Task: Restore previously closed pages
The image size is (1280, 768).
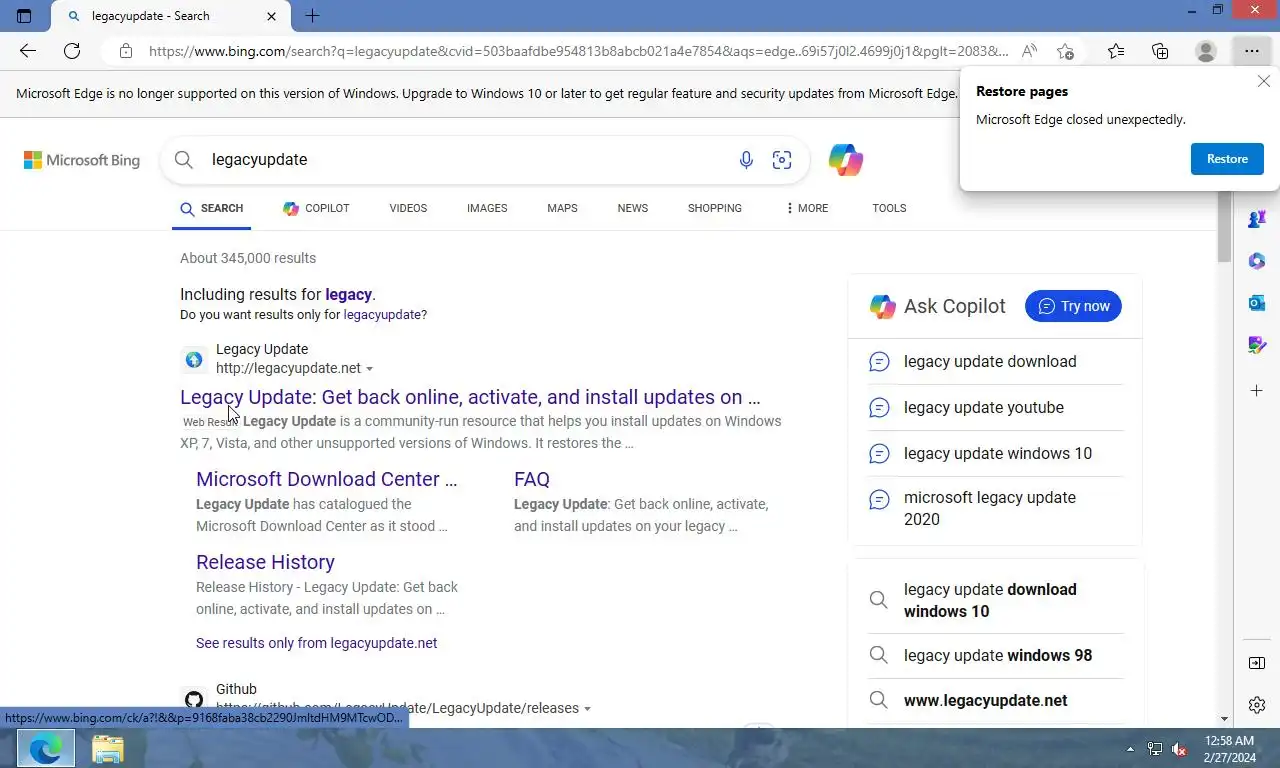Action: (1227, 159)
